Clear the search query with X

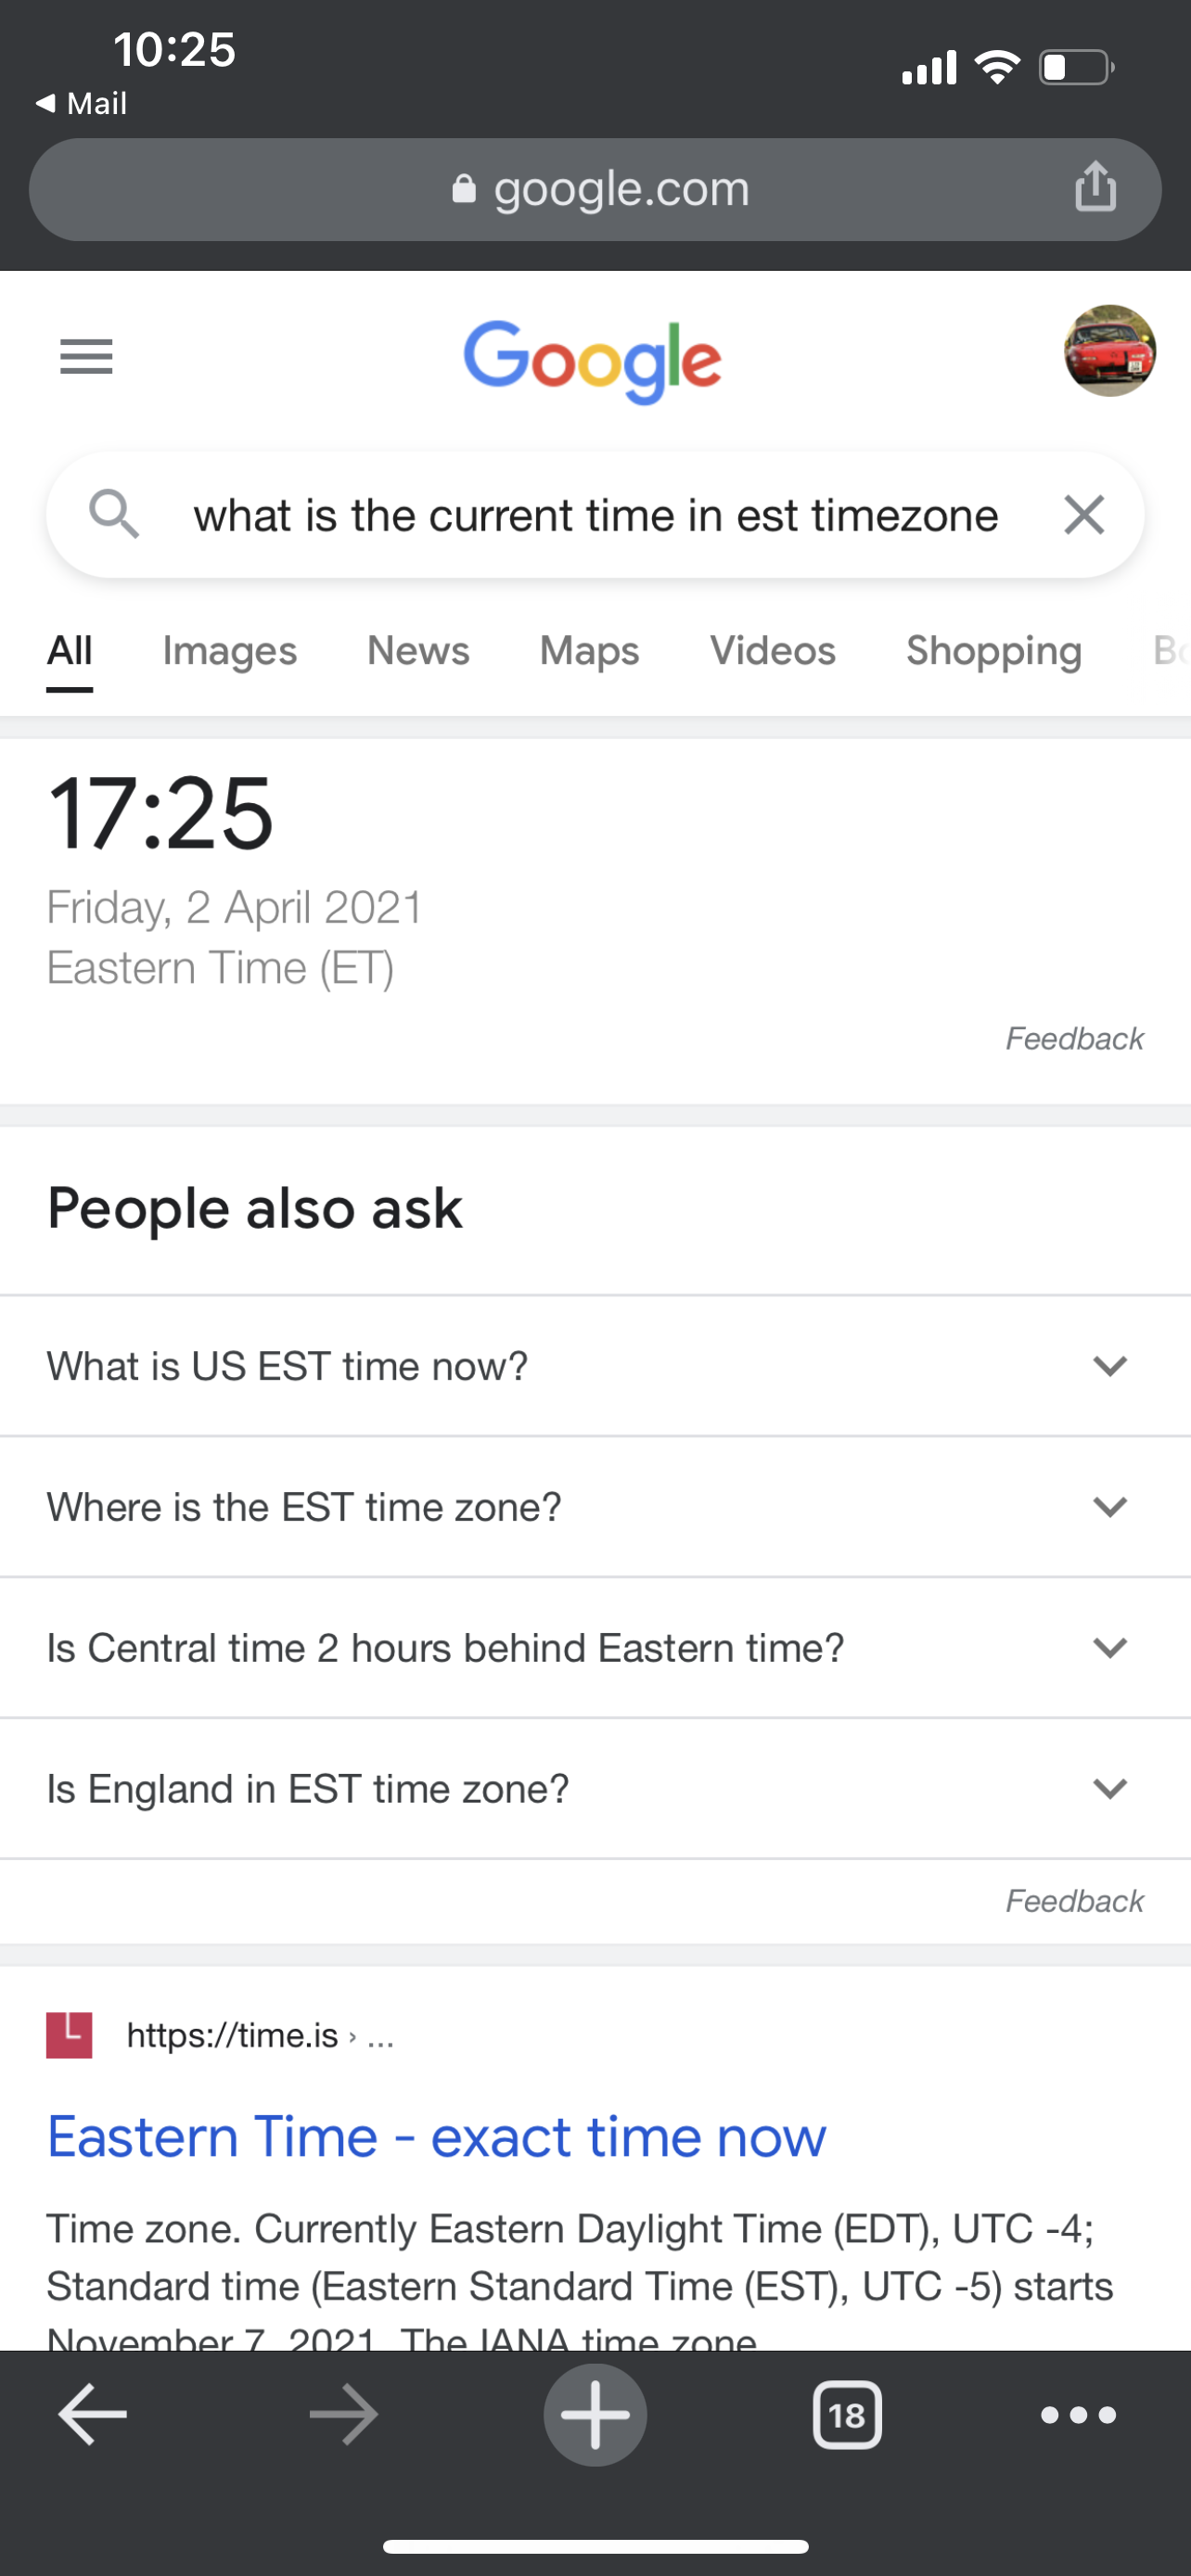[x=1084, y=515]
